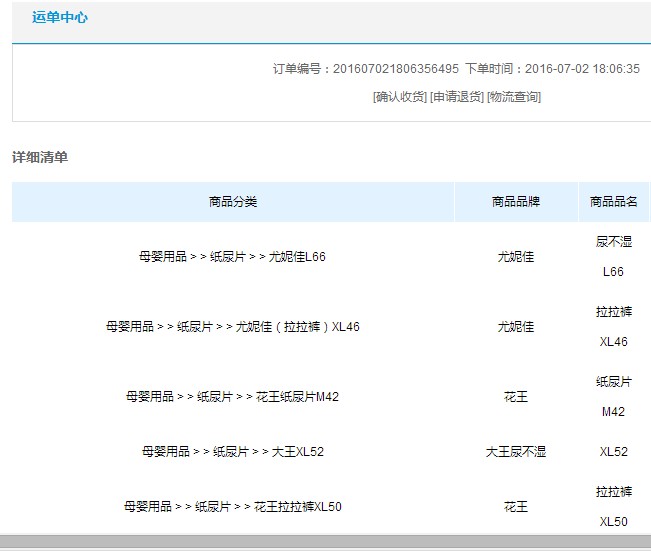Click the 商品分类 column header
Image resolution: width=651 pixels, height=551 pixels.
coord(233,202)
